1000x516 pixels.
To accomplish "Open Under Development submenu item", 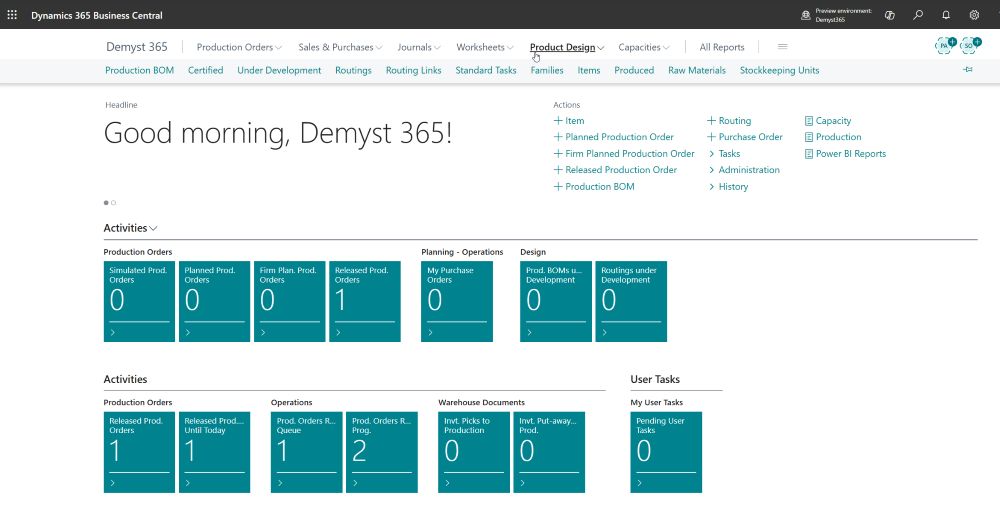I will click(x=279, y=70).
